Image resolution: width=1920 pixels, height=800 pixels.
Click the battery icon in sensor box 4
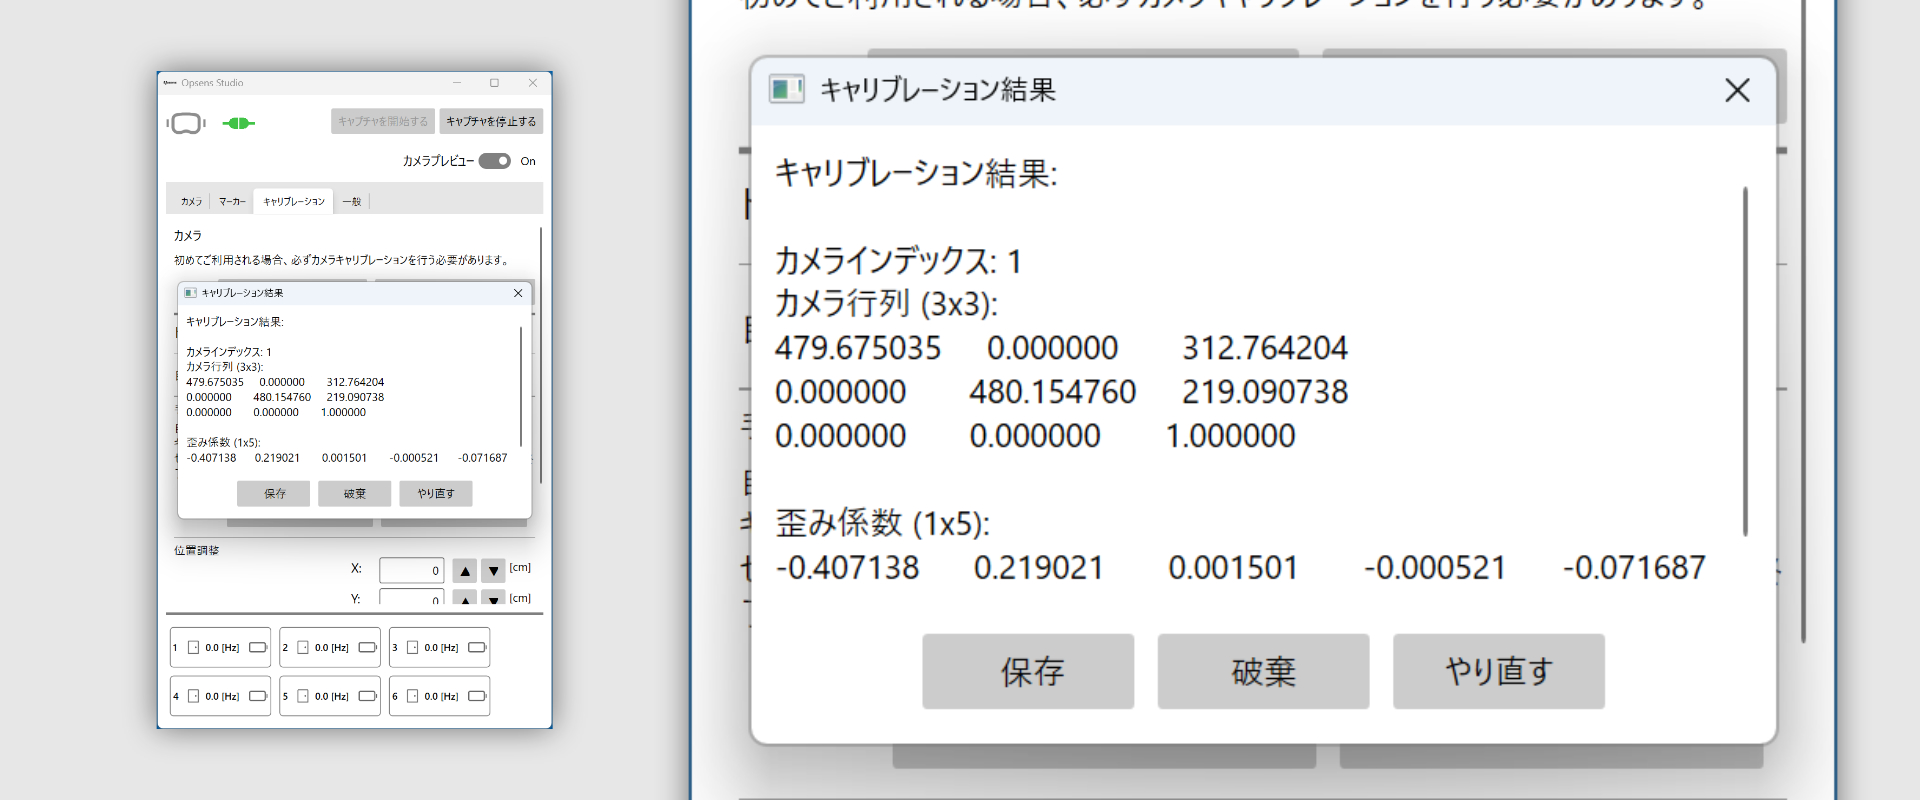(258, 696)
